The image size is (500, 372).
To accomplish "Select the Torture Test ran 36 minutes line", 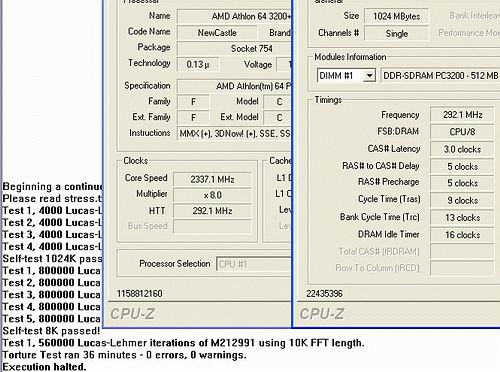I will pos(124,355).
